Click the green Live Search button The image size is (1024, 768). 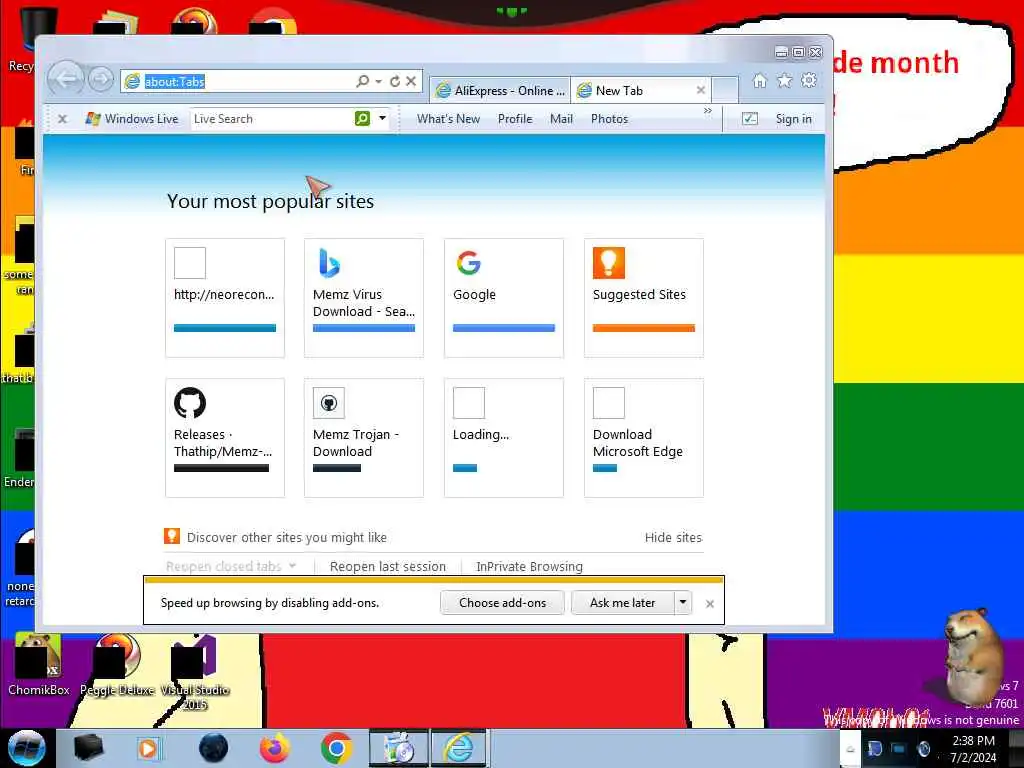[362, 118]
